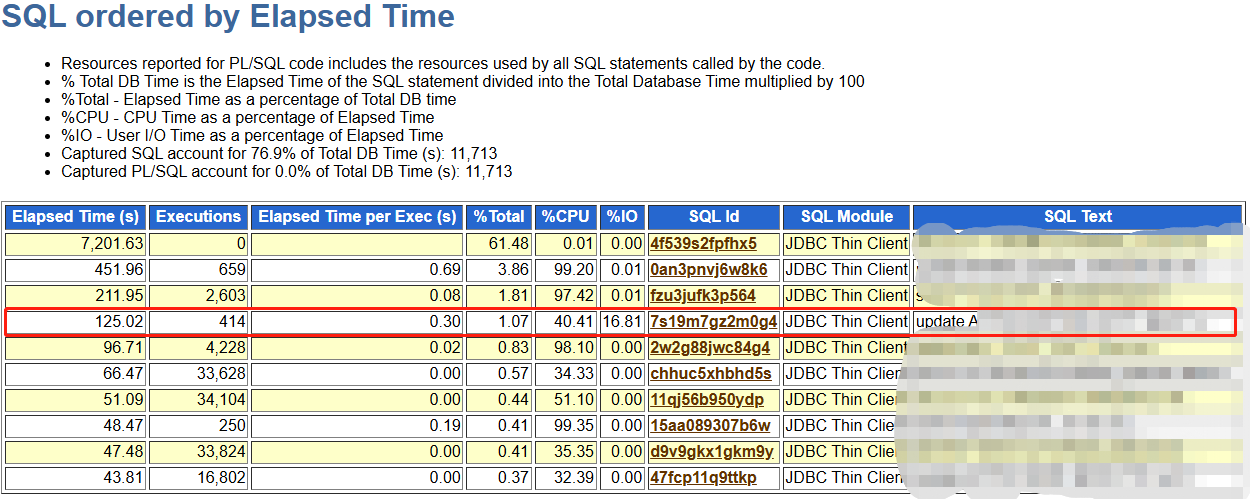1250x503 pixels.
Task: Select the Elapsed Time per Exec (s) header
Action: coord(357,217)
